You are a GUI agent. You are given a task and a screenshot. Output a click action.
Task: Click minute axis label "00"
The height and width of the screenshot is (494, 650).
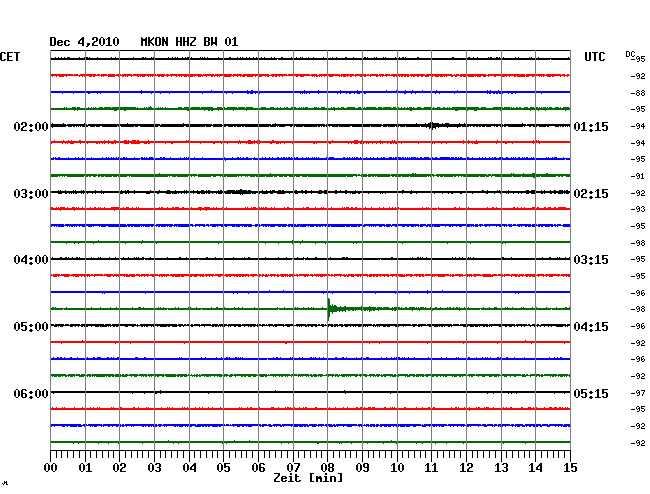click(51, 467)
